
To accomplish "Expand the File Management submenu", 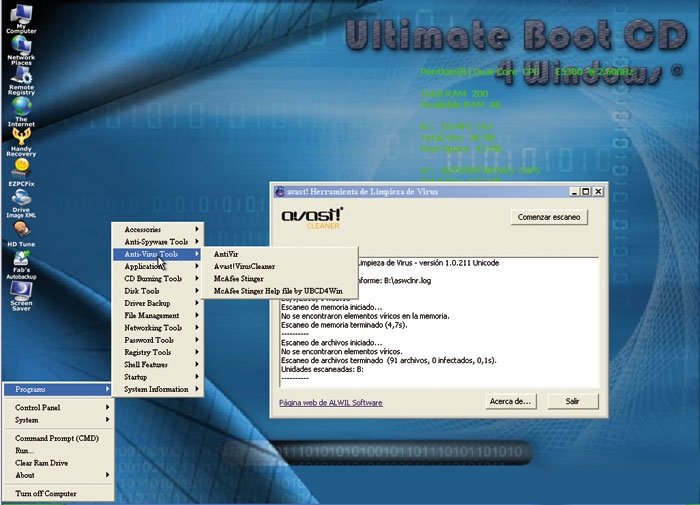I will tap(158, 315).
